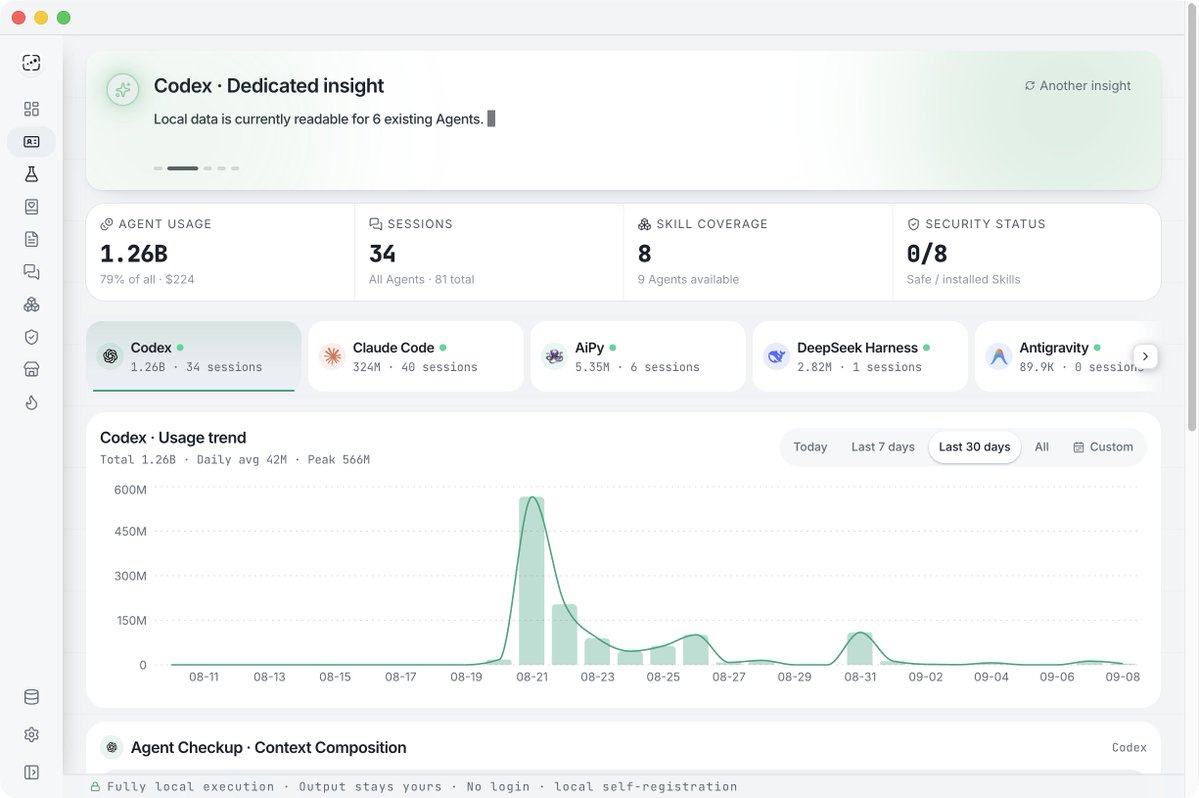The height and width of the screenshot is (798, 1199).
Task: Select the Codex agent card
Action: pyautogui.click(x=193, y=356)
